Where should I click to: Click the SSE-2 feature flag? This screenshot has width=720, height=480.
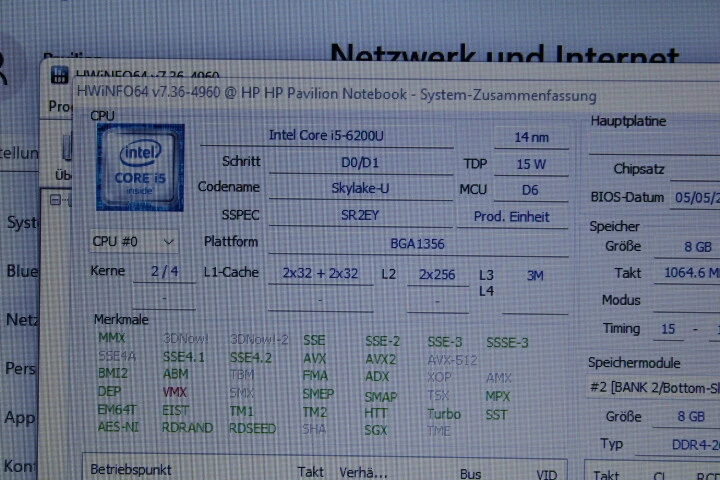point(382,341)
